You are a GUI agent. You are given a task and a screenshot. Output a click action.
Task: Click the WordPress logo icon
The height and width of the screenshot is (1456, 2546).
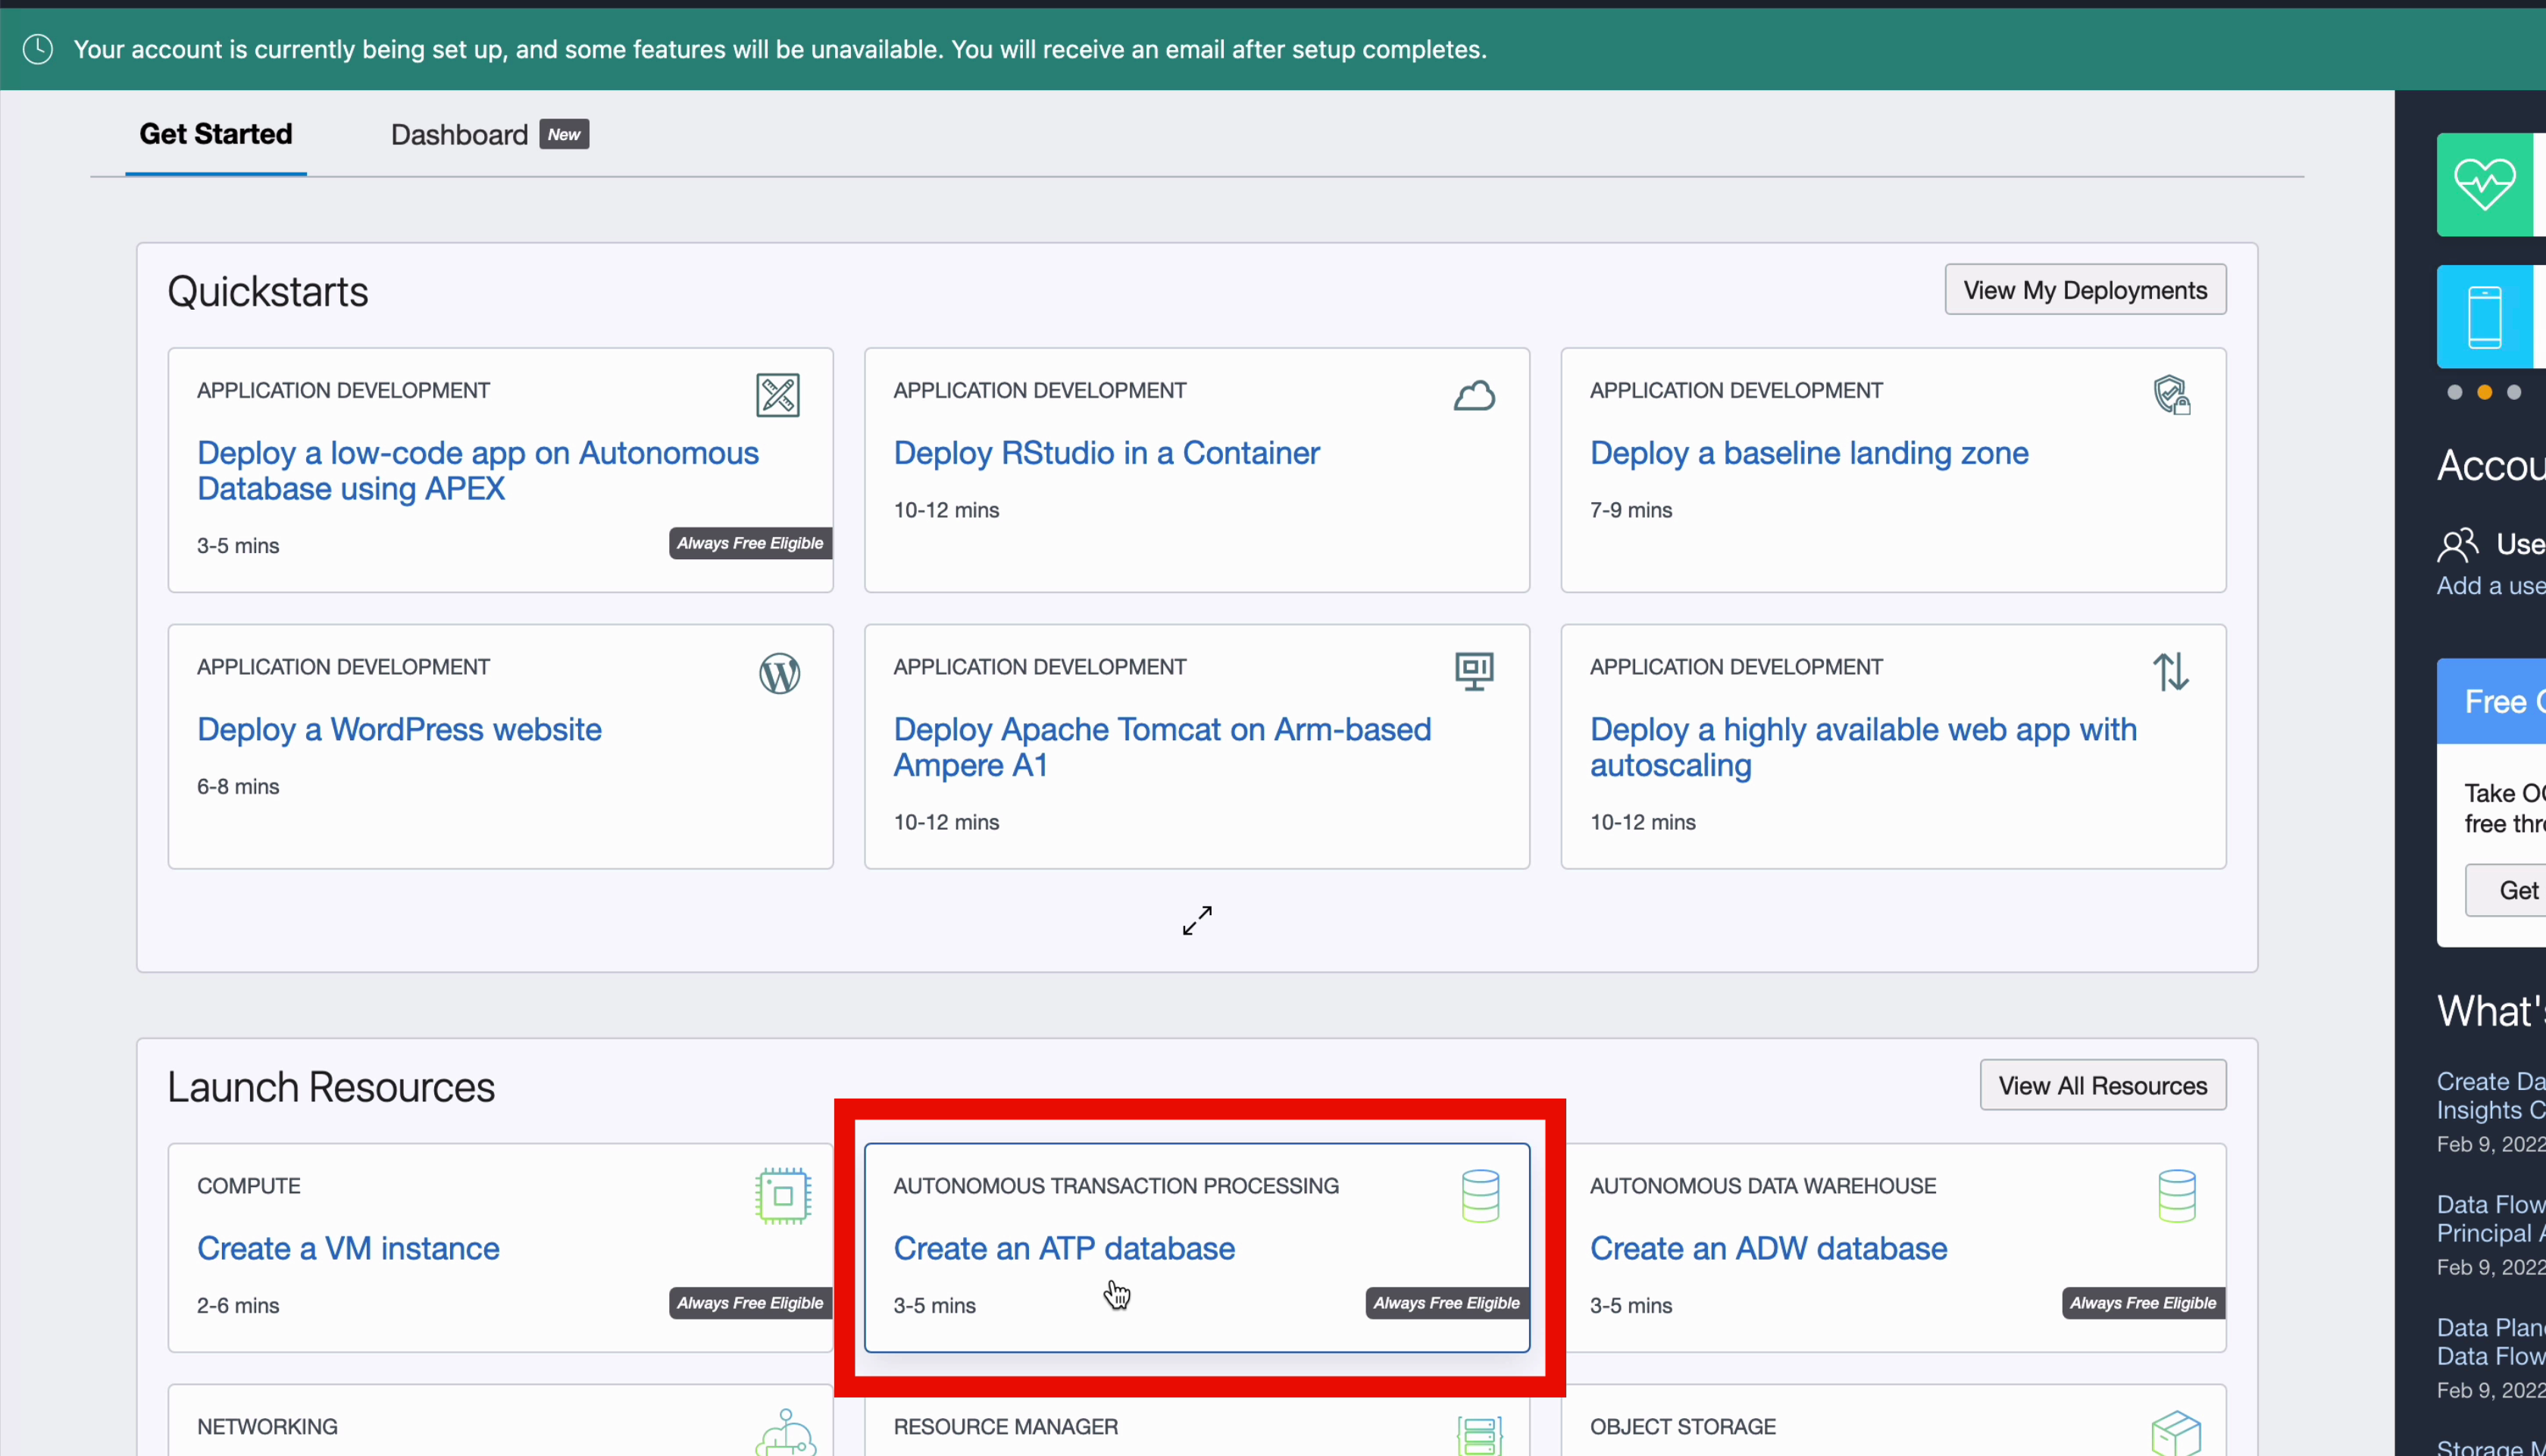(779, 673)
